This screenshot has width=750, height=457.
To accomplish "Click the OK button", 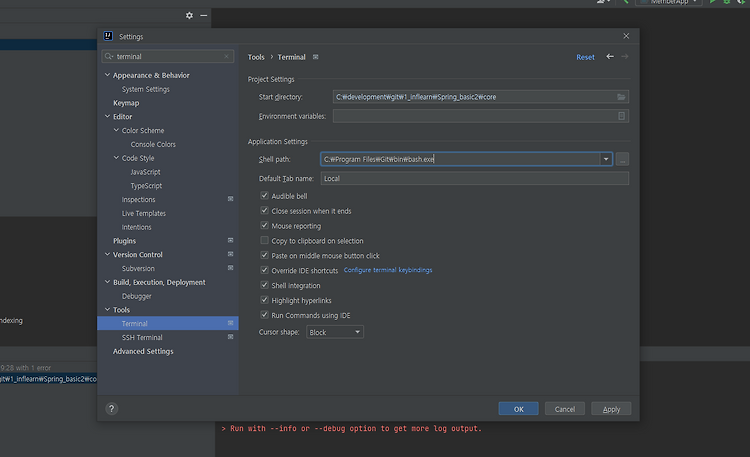I will pos(518,409).
